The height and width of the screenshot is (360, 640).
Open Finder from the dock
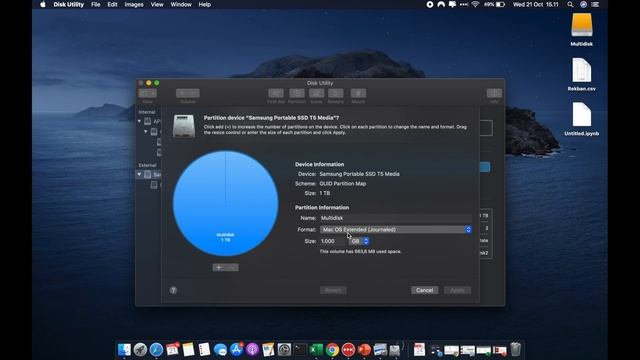click(x=124, y=350)
